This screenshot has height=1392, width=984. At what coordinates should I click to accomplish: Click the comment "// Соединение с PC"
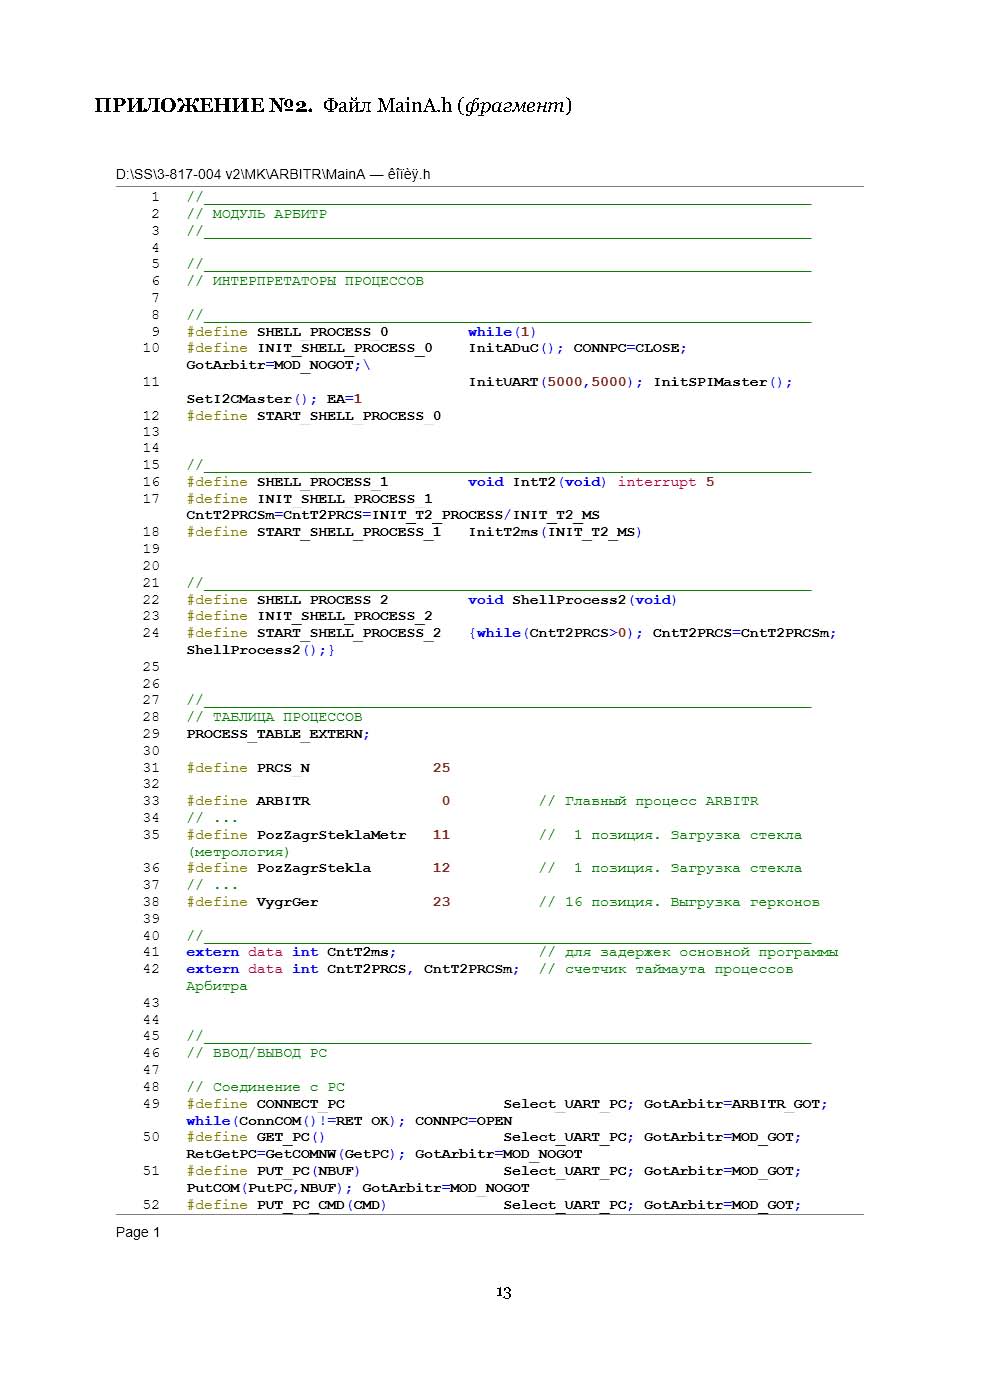(266, 1087)
